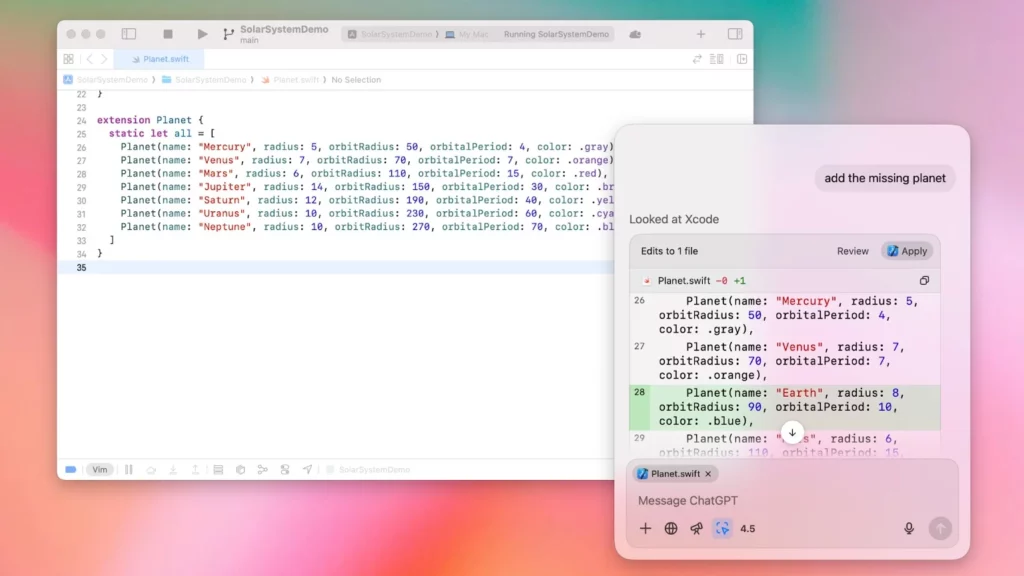Image resolution: width=1024 pixels, height=576 pixels.
Task: Add editor on right
Action: (742, 59)
